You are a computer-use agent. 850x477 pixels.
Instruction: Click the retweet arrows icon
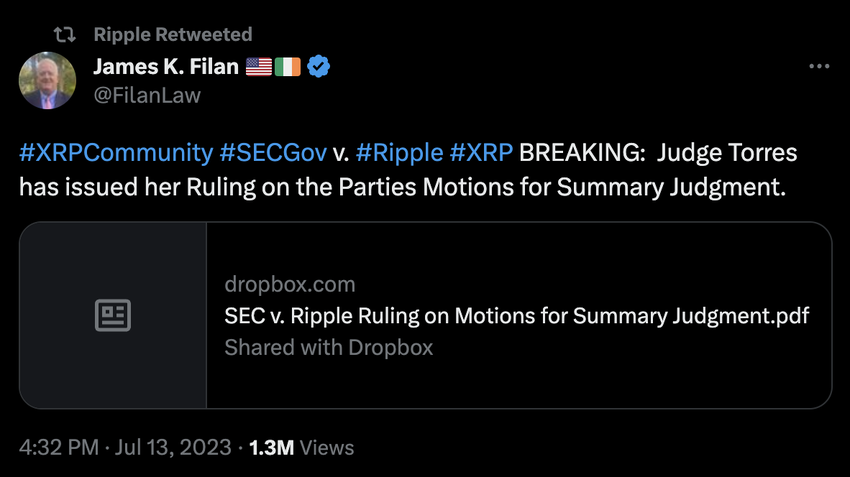pos(65,35)
